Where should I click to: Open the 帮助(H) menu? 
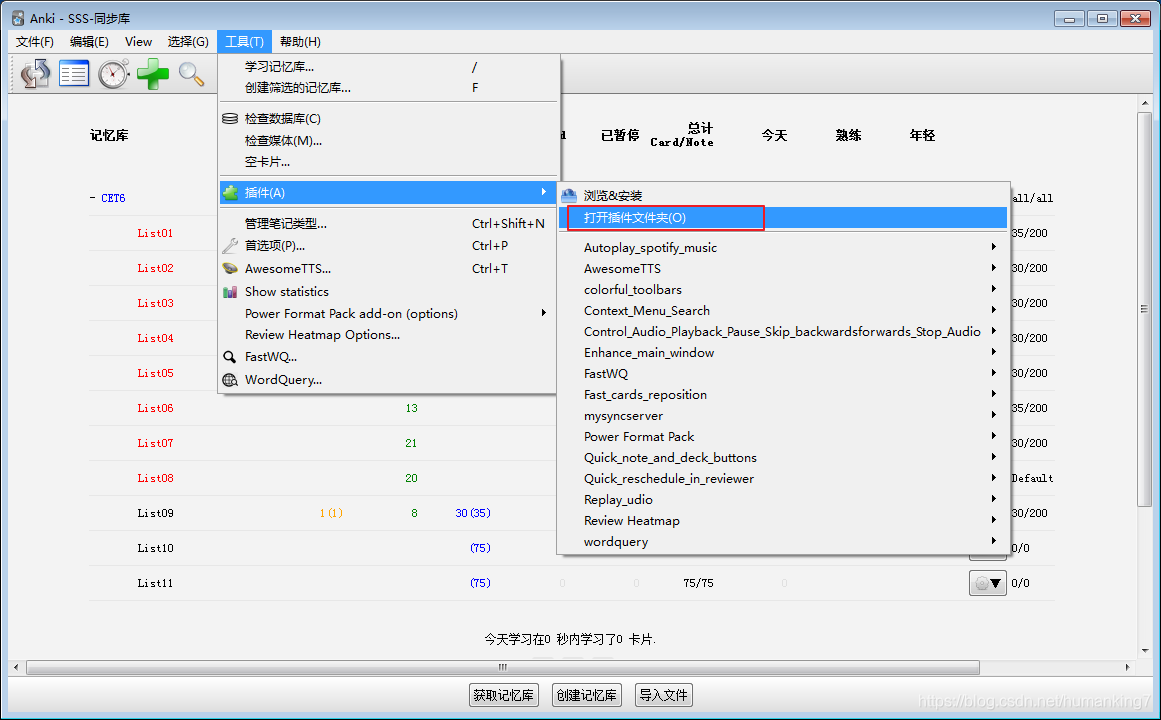[x=300, y=41]
